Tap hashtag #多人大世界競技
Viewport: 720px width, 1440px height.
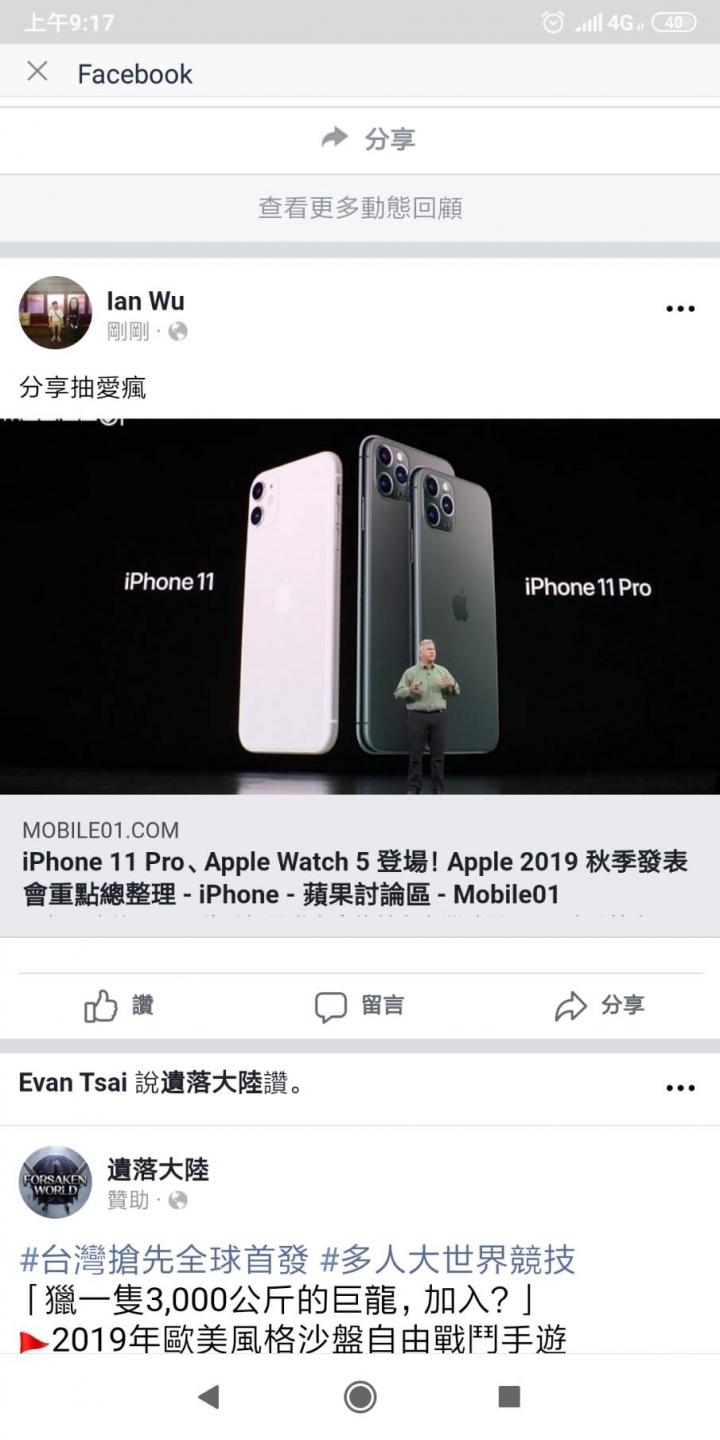(448, 1260)
